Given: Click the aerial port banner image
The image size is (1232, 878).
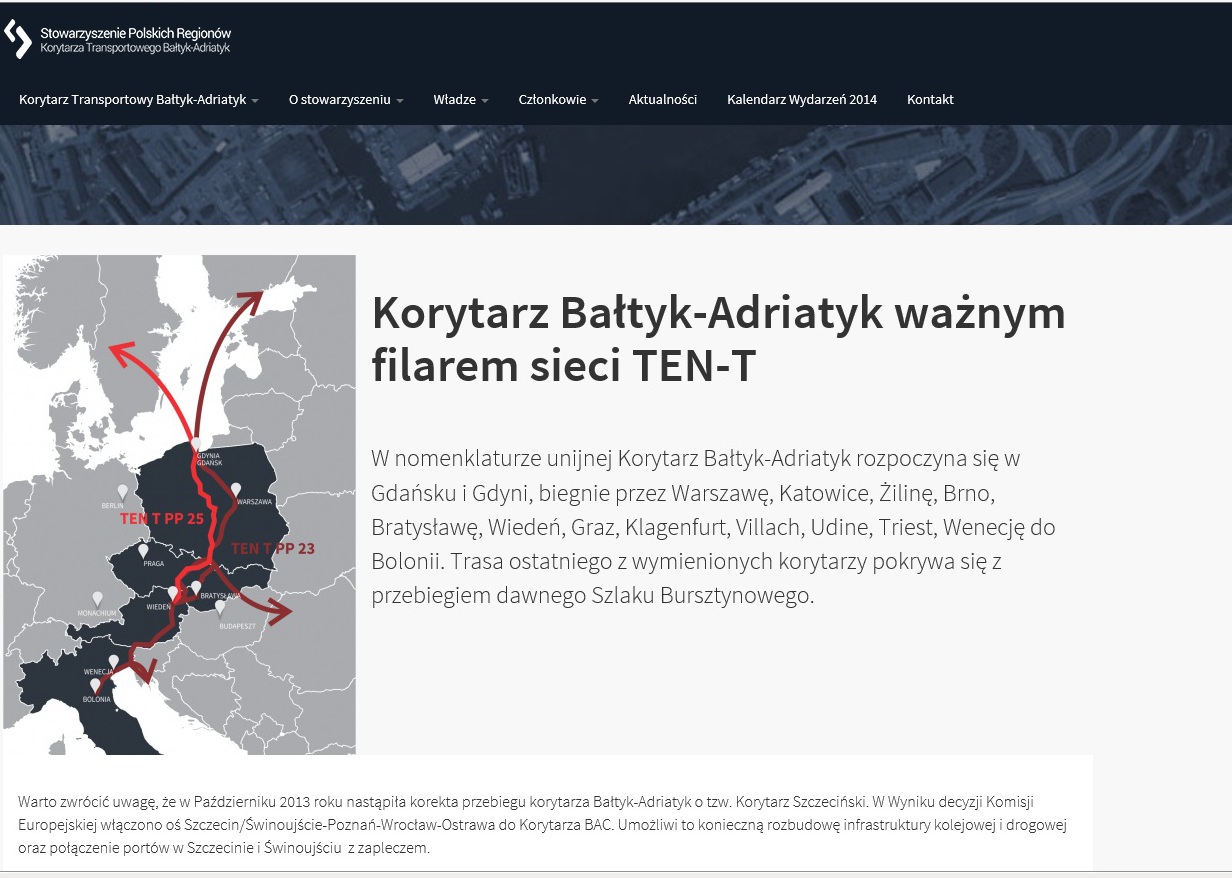Looking at the screenshot, I should [x=616, y=175].
